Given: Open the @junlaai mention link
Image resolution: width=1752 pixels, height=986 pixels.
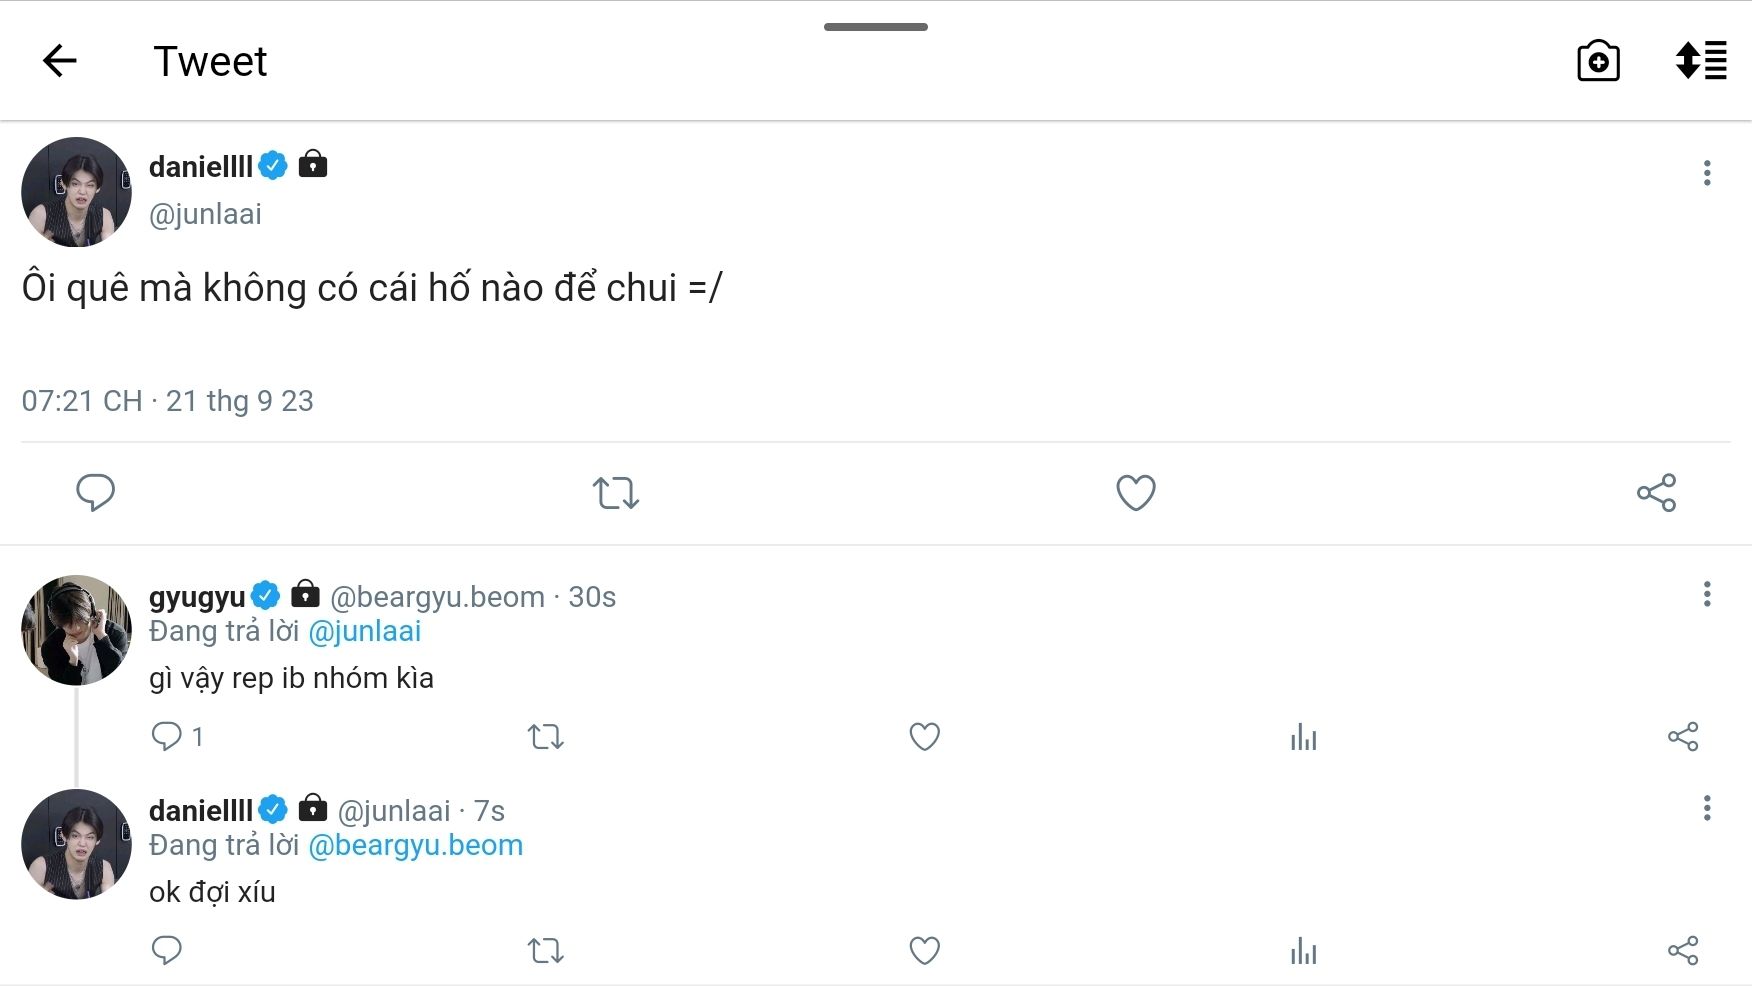Looking at the screenshot, I should click(365, 631).
